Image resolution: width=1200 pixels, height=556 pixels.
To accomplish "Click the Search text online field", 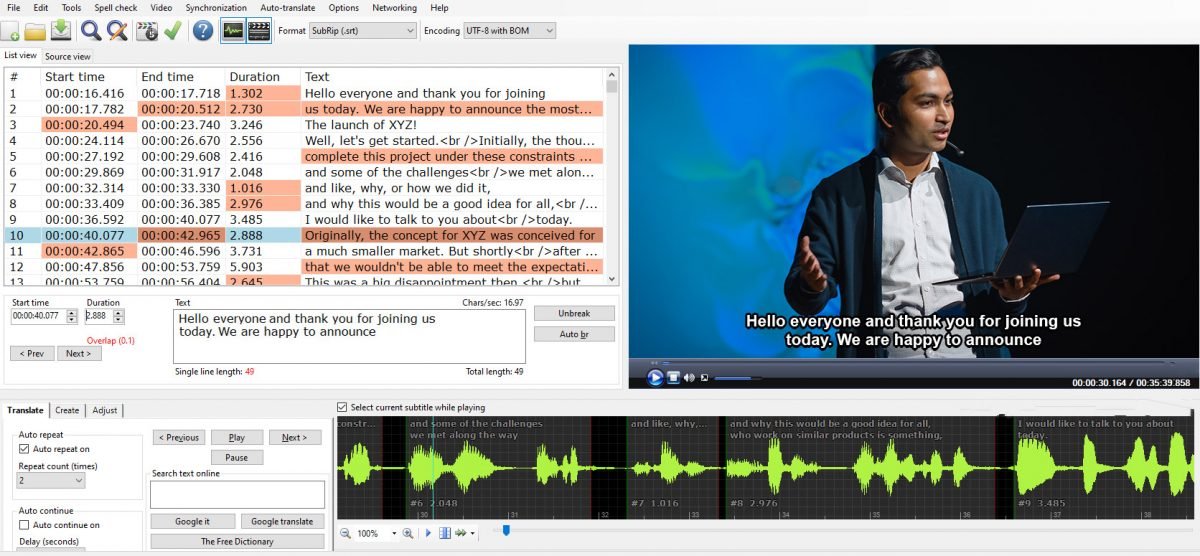I will click(237, 495).
